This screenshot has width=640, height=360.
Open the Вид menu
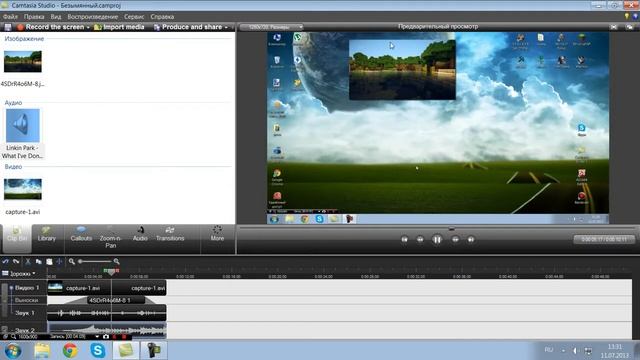point(56,17)
